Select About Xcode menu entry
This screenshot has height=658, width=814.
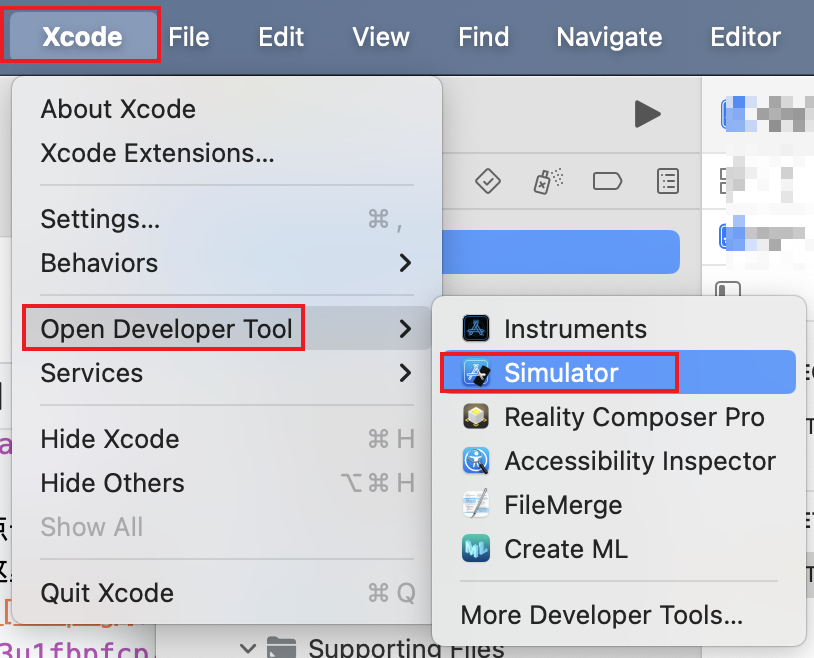point(118,109)
